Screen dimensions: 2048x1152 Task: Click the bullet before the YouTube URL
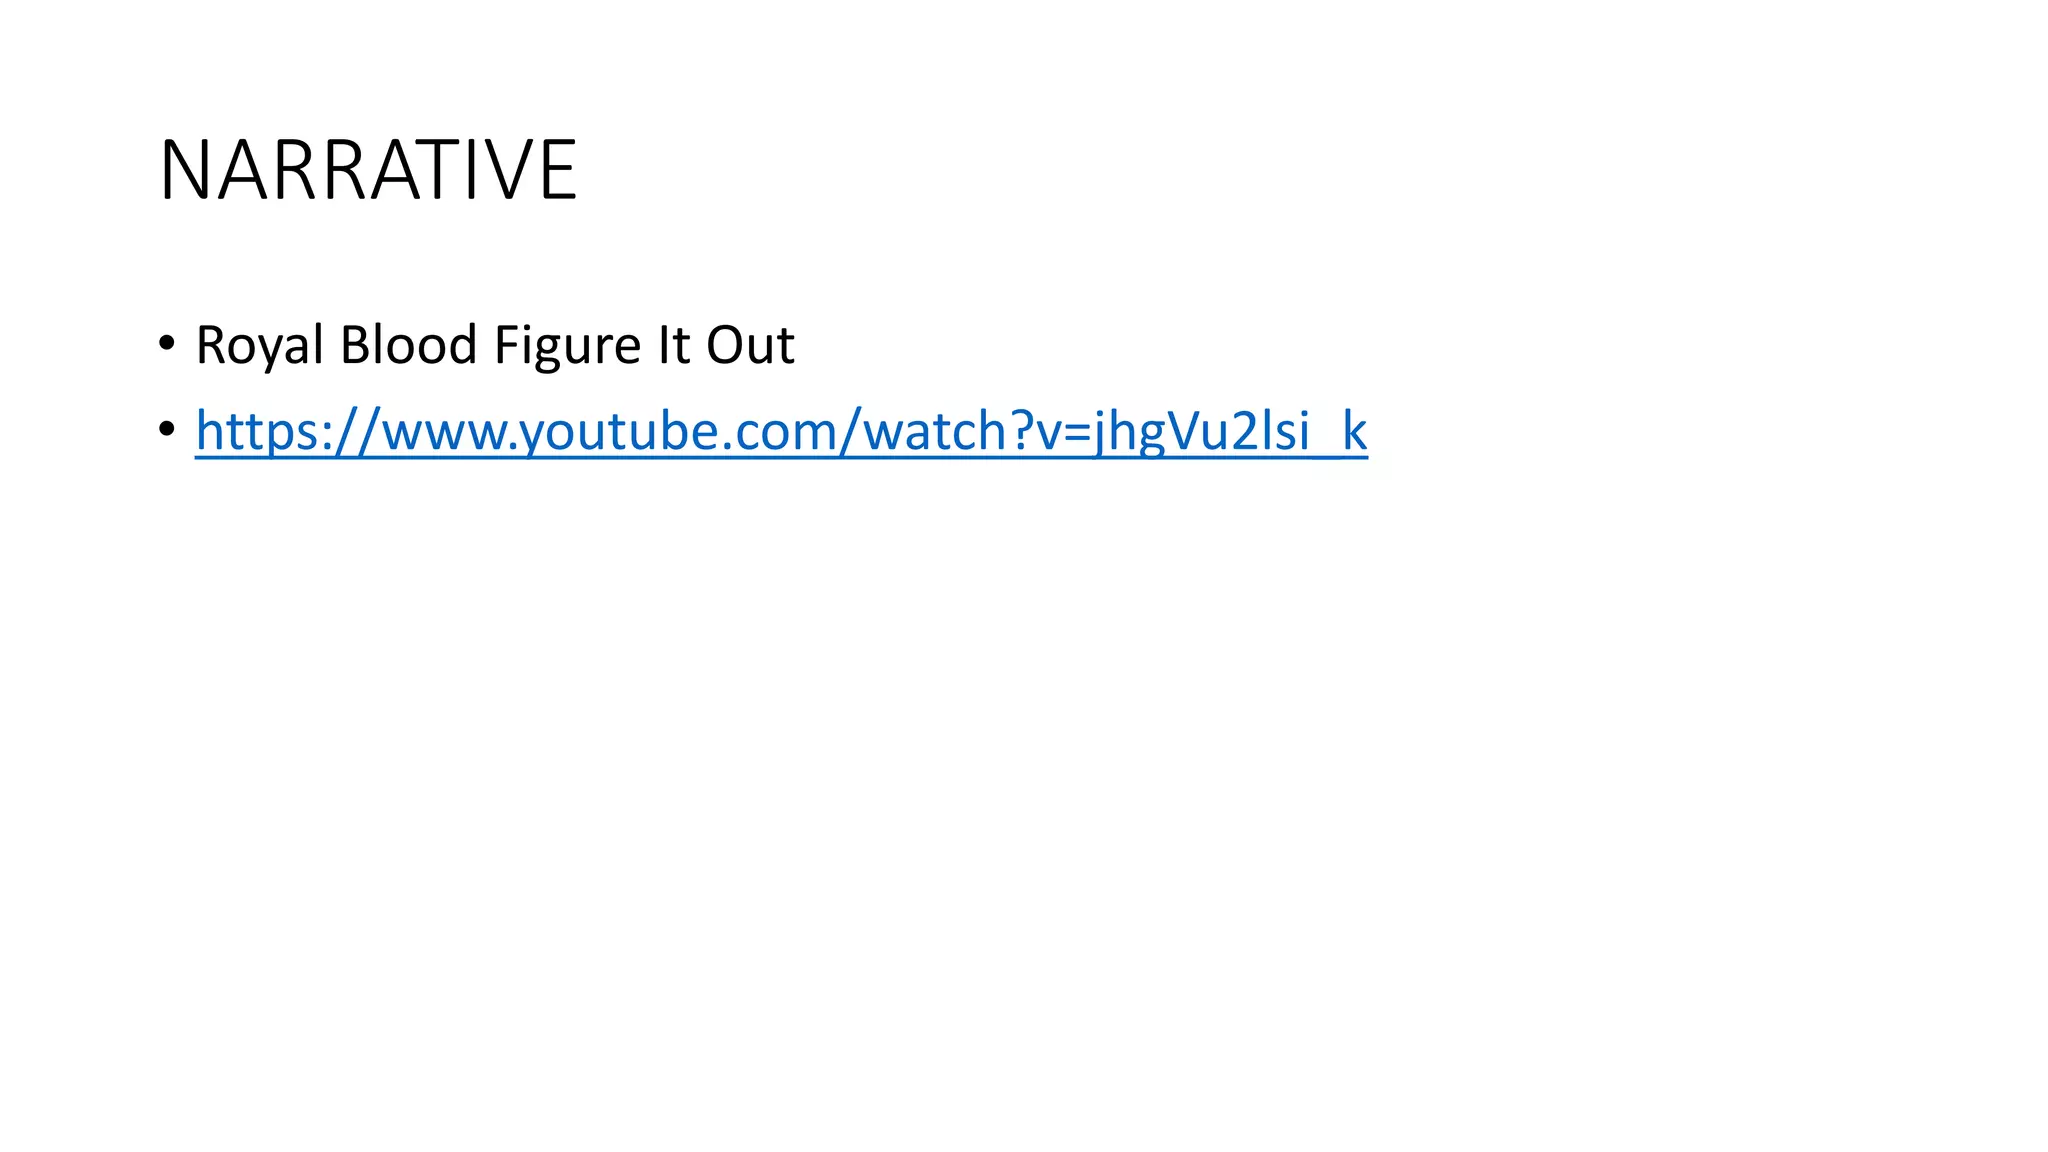pyautogui.click(x=167, y=430)
